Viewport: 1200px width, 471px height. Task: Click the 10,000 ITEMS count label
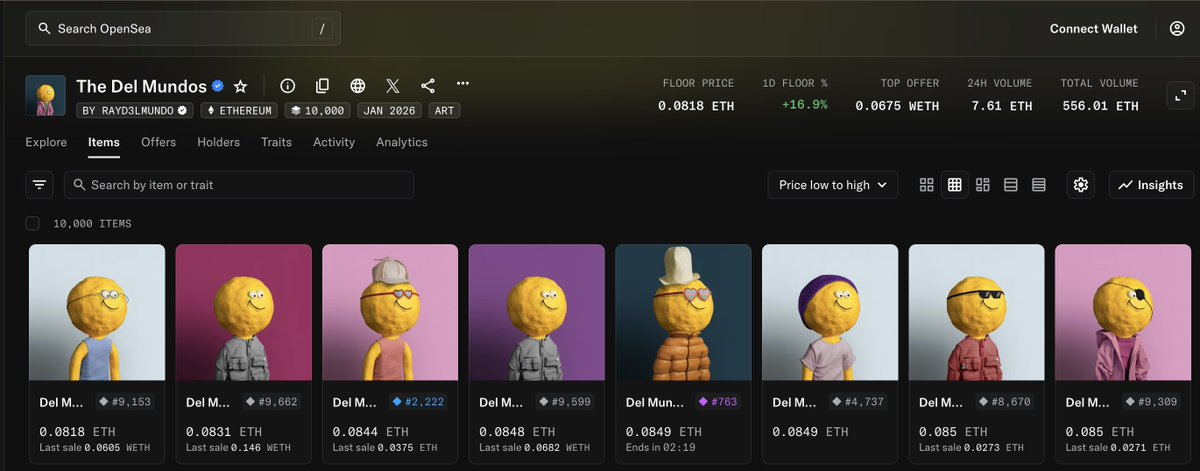coord(92,224)
